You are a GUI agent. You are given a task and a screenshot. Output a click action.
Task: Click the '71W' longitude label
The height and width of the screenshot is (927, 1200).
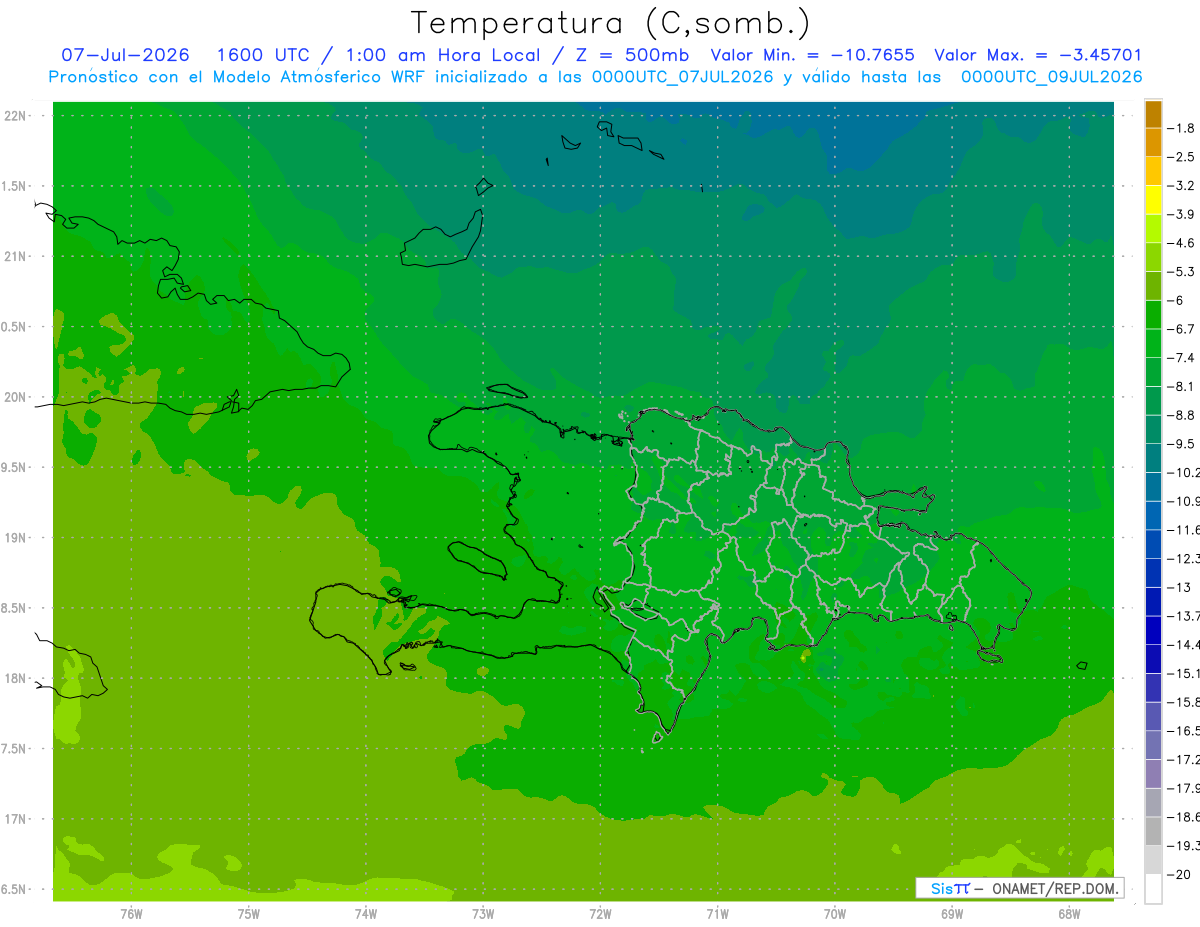point(717,913)
